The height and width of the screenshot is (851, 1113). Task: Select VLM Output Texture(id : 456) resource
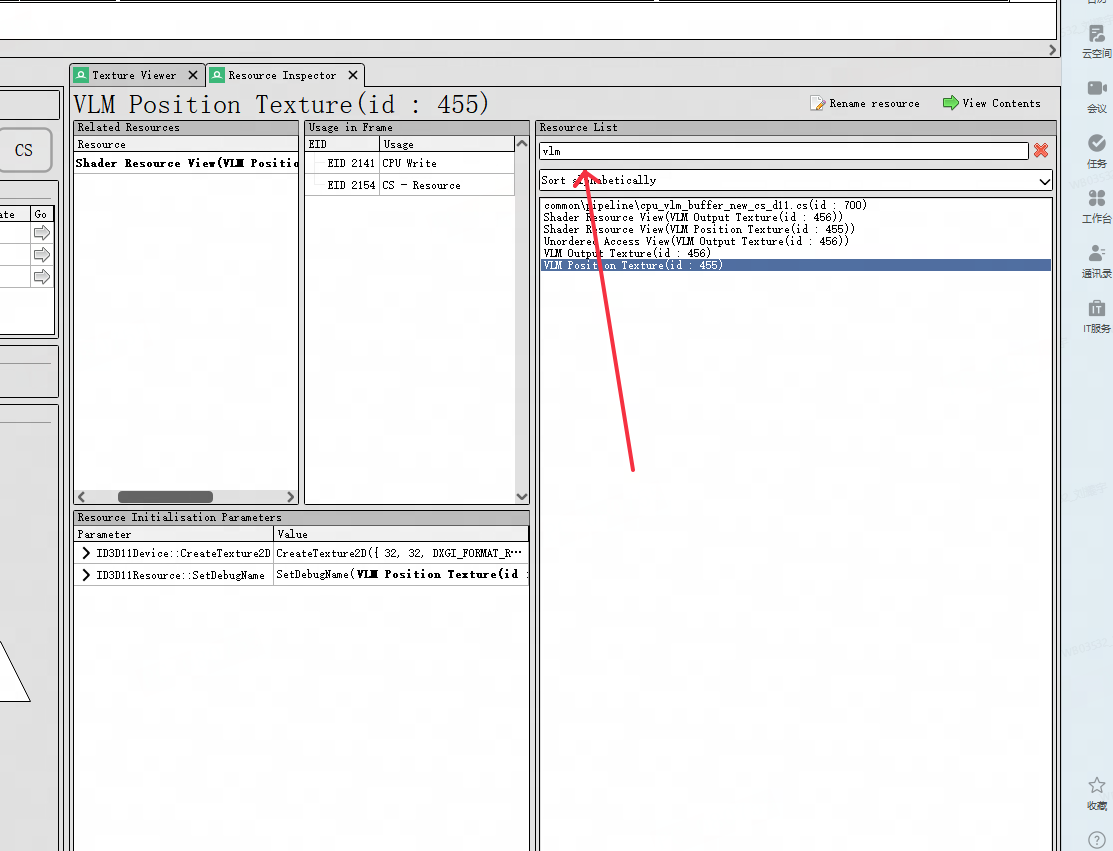627,253
